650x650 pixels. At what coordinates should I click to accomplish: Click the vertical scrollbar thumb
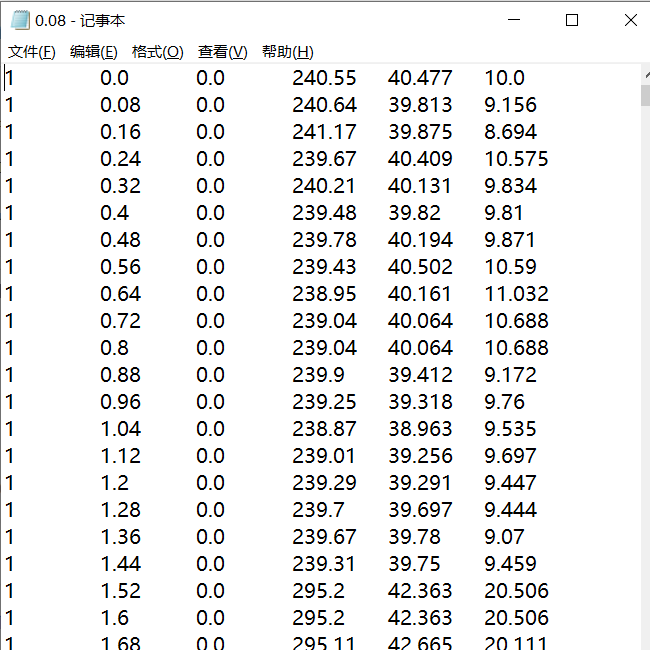[645, 95]
